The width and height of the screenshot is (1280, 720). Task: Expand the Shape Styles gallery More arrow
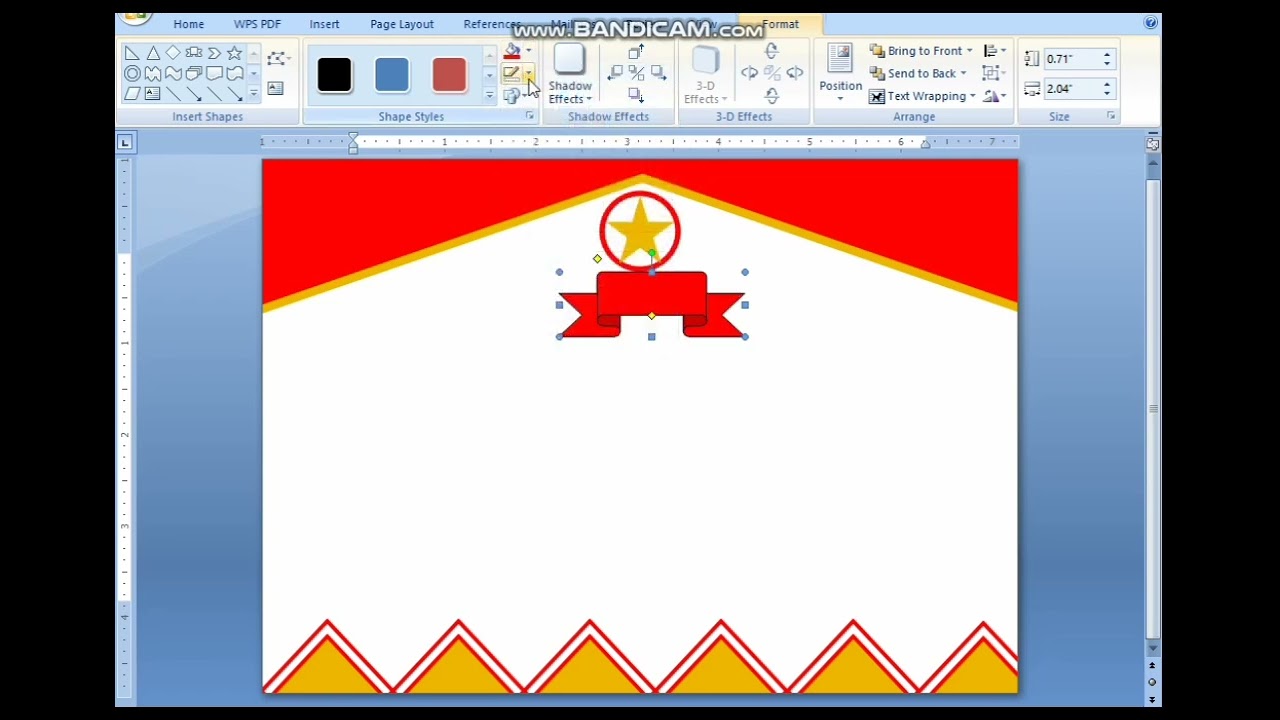[489, 95]
